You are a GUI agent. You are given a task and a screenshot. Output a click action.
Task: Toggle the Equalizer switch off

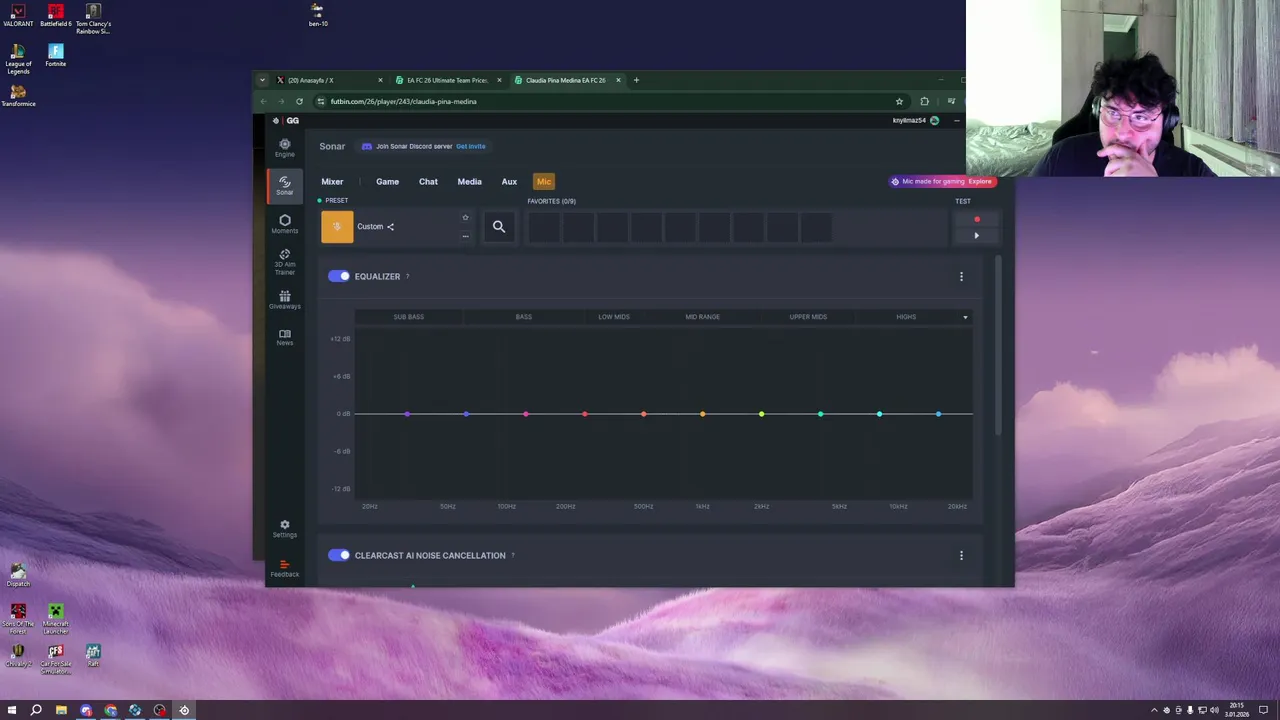coord(339,276)
